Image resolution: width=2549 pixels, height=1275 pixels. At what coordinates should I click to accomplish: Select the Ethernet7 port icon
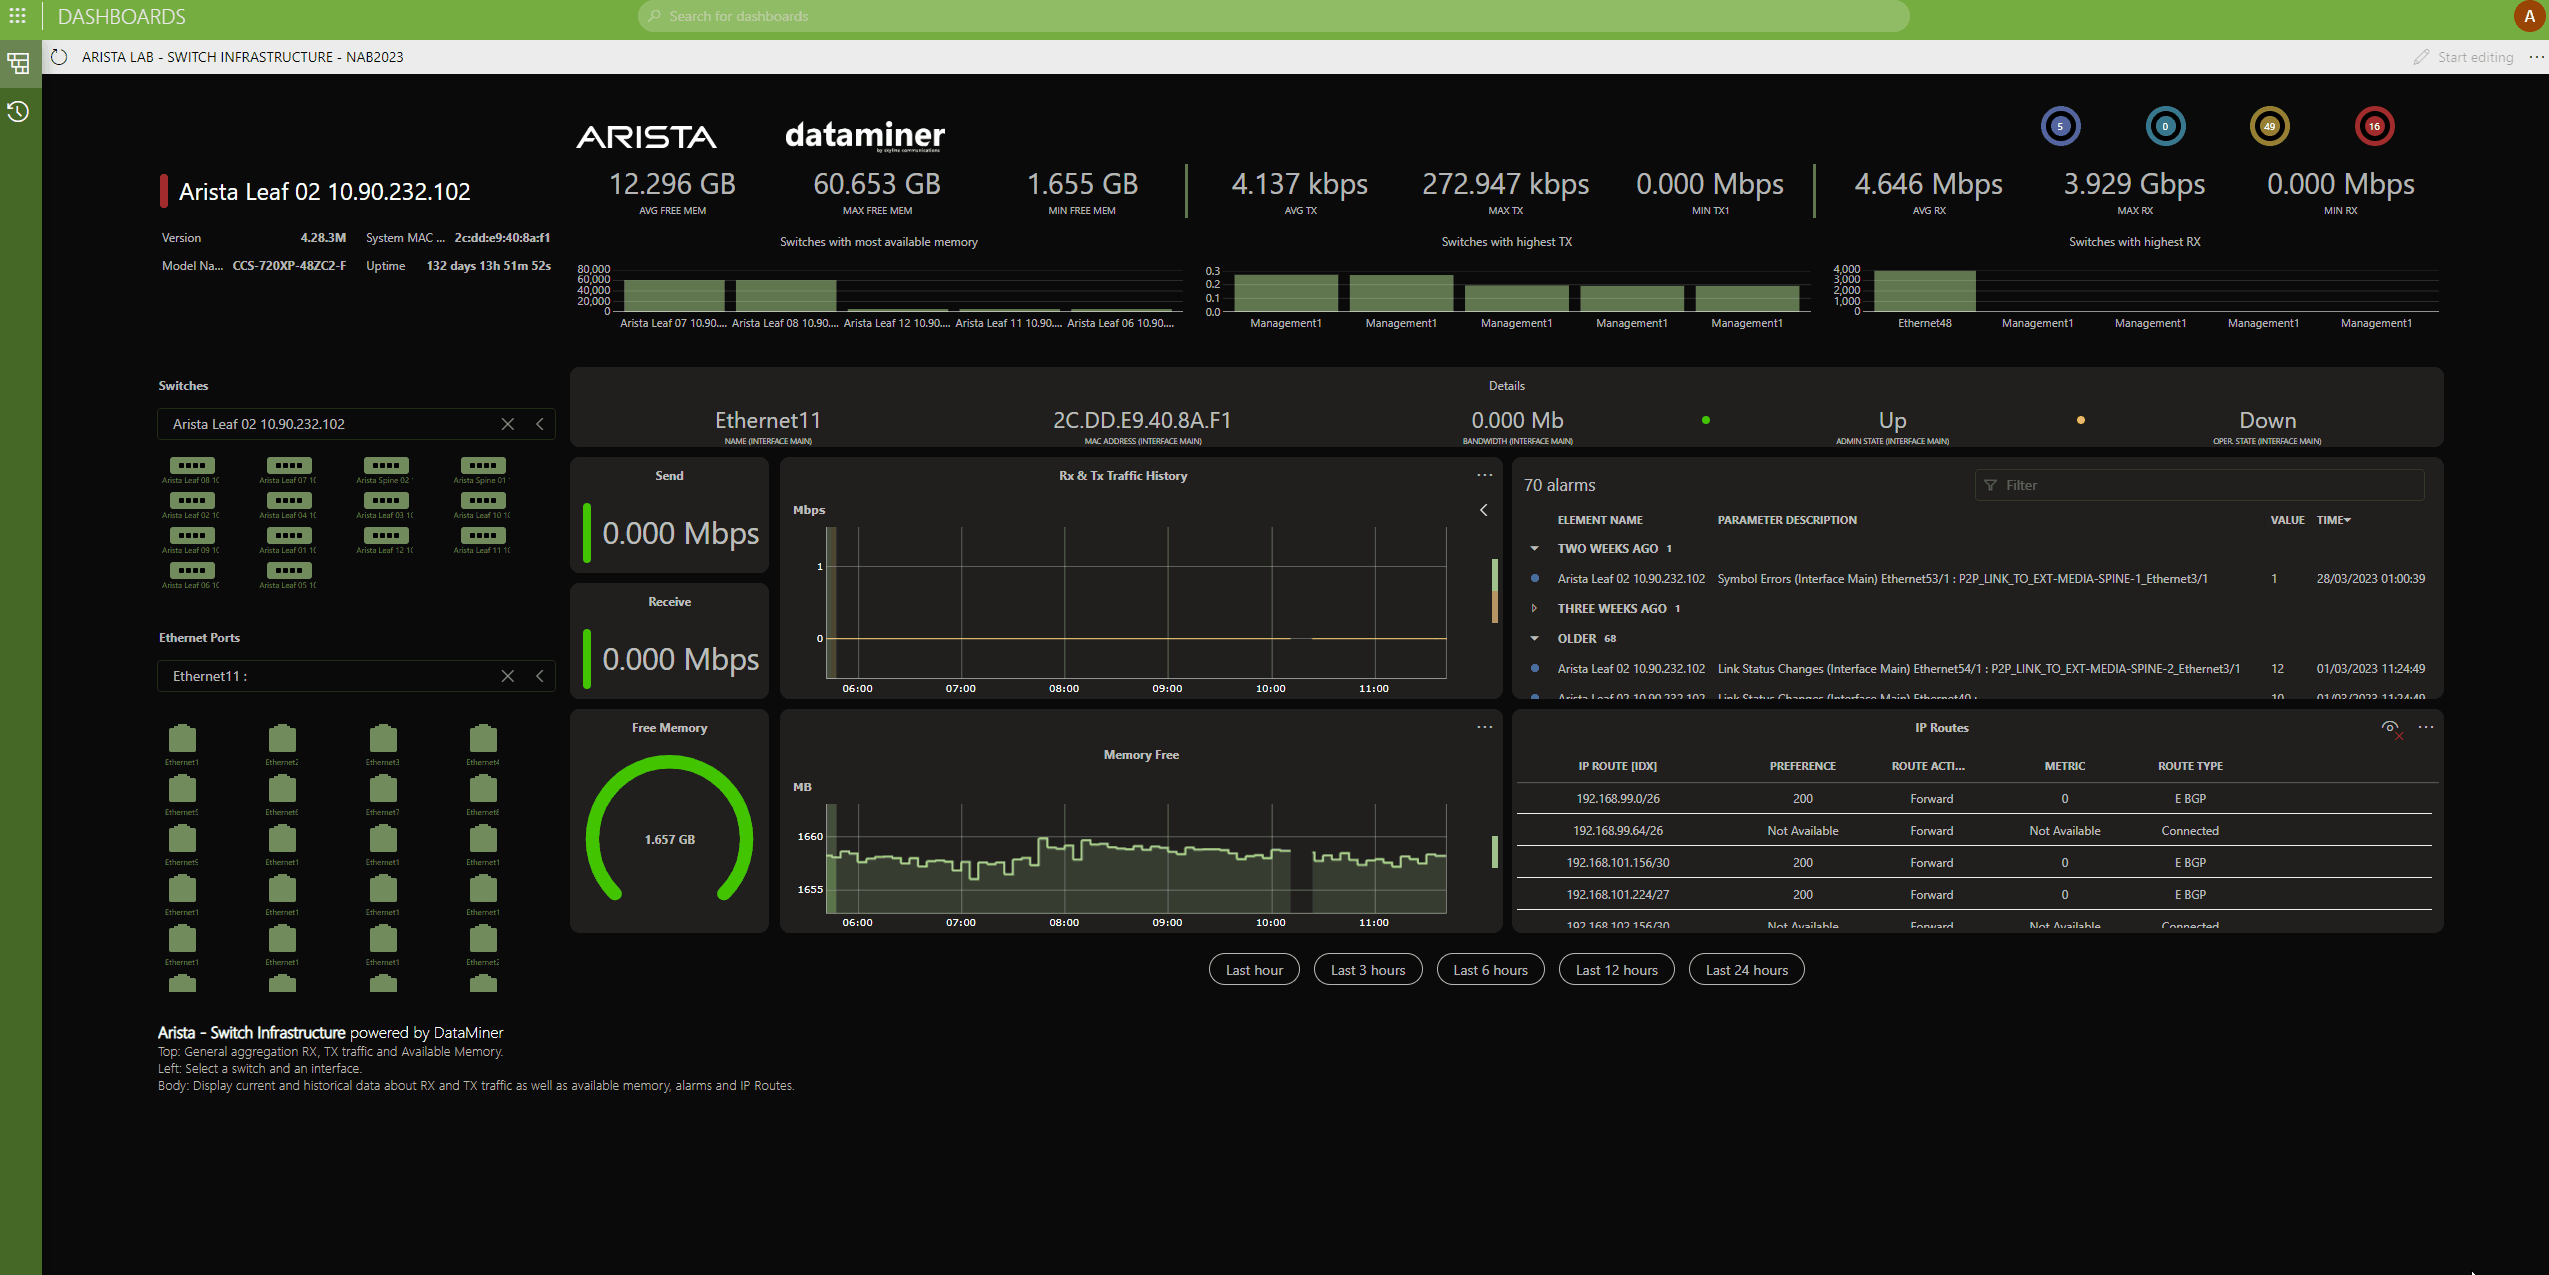click(383, 788)
